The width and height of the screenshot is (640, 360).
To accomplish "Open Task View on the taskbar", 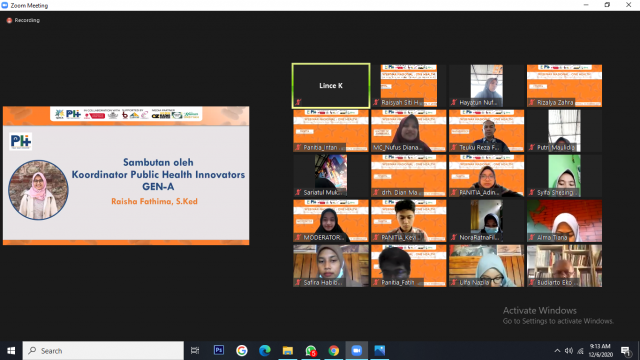I will point(195,350).
